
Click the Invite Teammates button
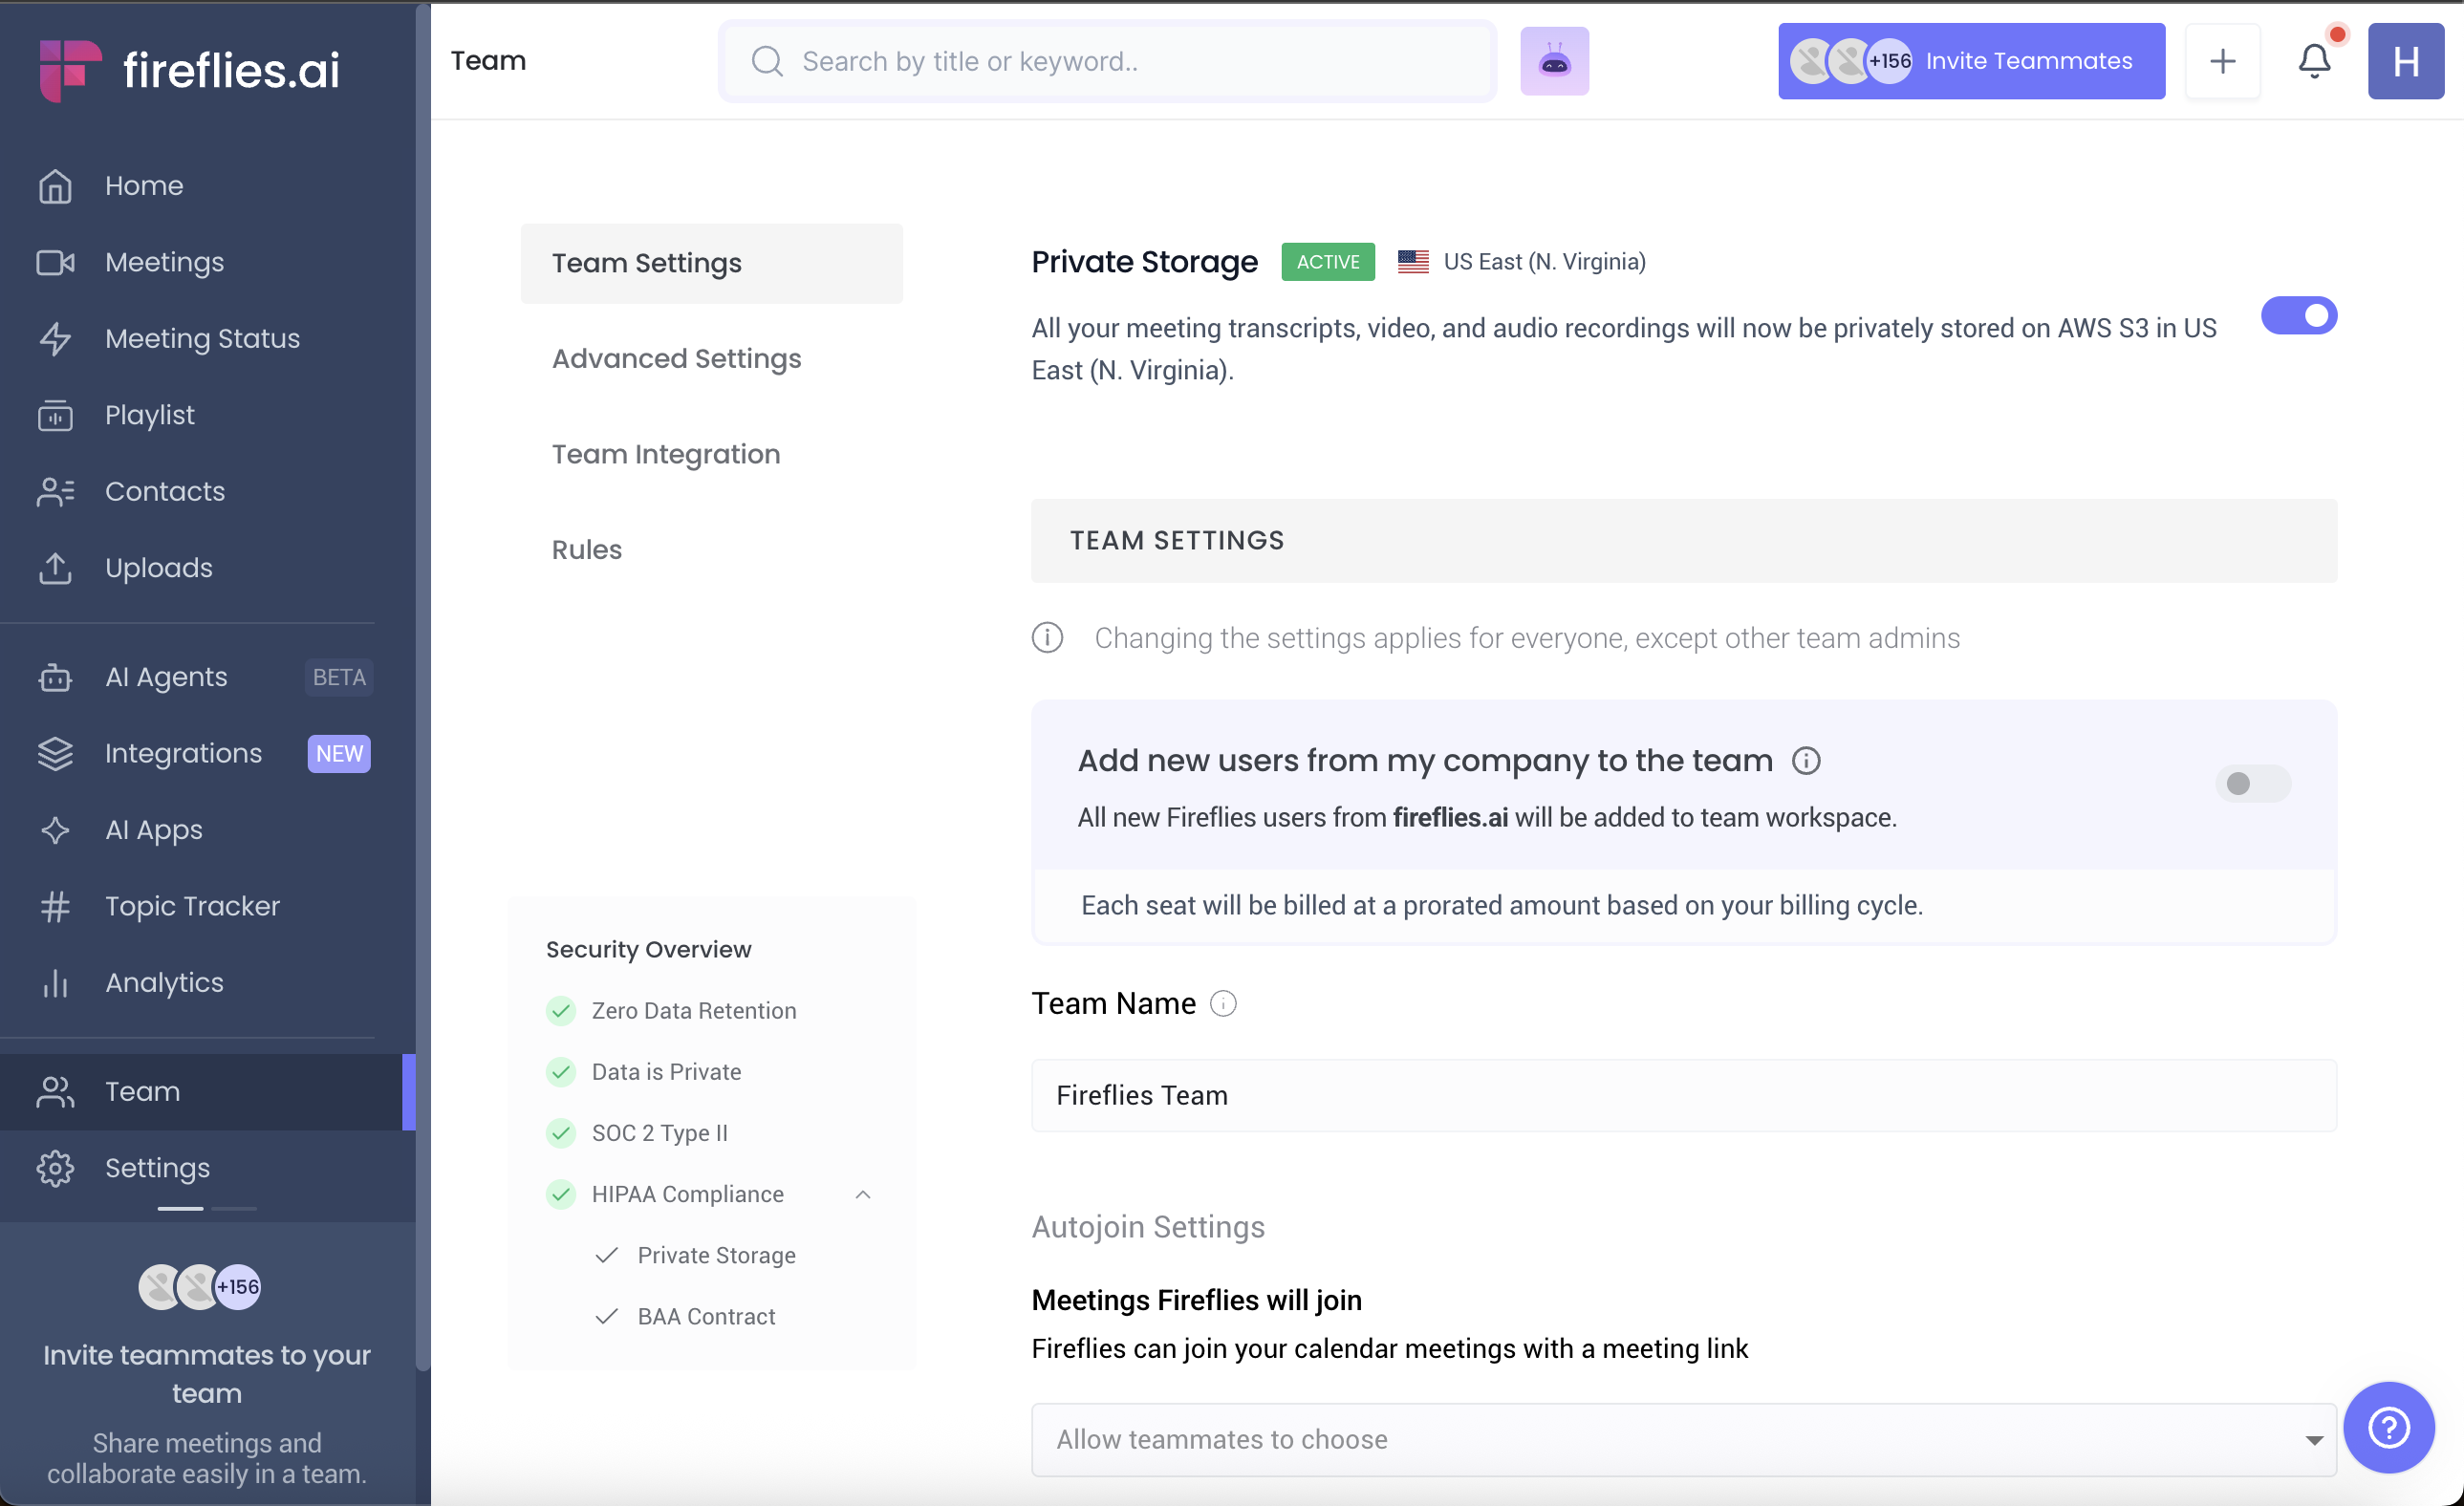(x=1970, y=61)
